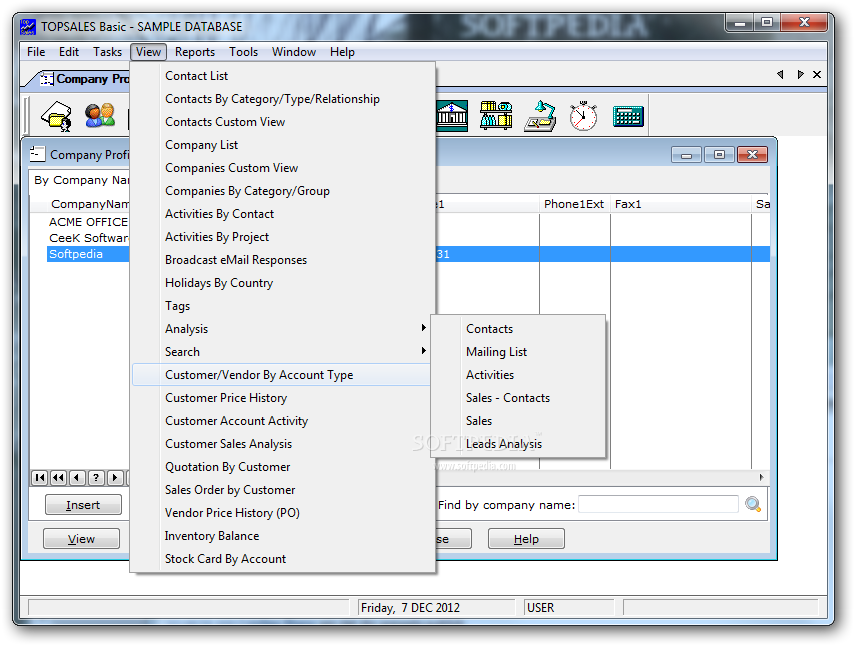Click the stopwatch timer toolbar icon
This screenshot has height=646, width=855.
click(x=583, y=116)
